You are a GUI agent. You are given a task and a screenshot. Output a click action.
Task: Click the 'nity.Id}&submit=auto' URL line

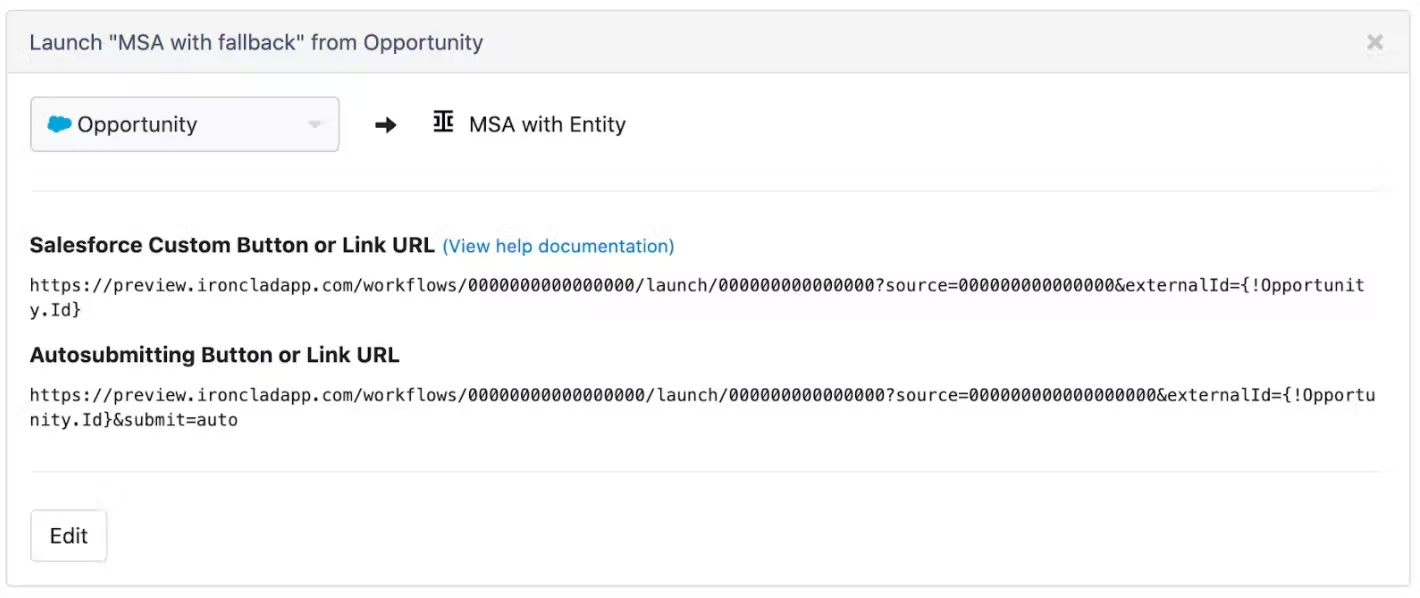[134, 420]
